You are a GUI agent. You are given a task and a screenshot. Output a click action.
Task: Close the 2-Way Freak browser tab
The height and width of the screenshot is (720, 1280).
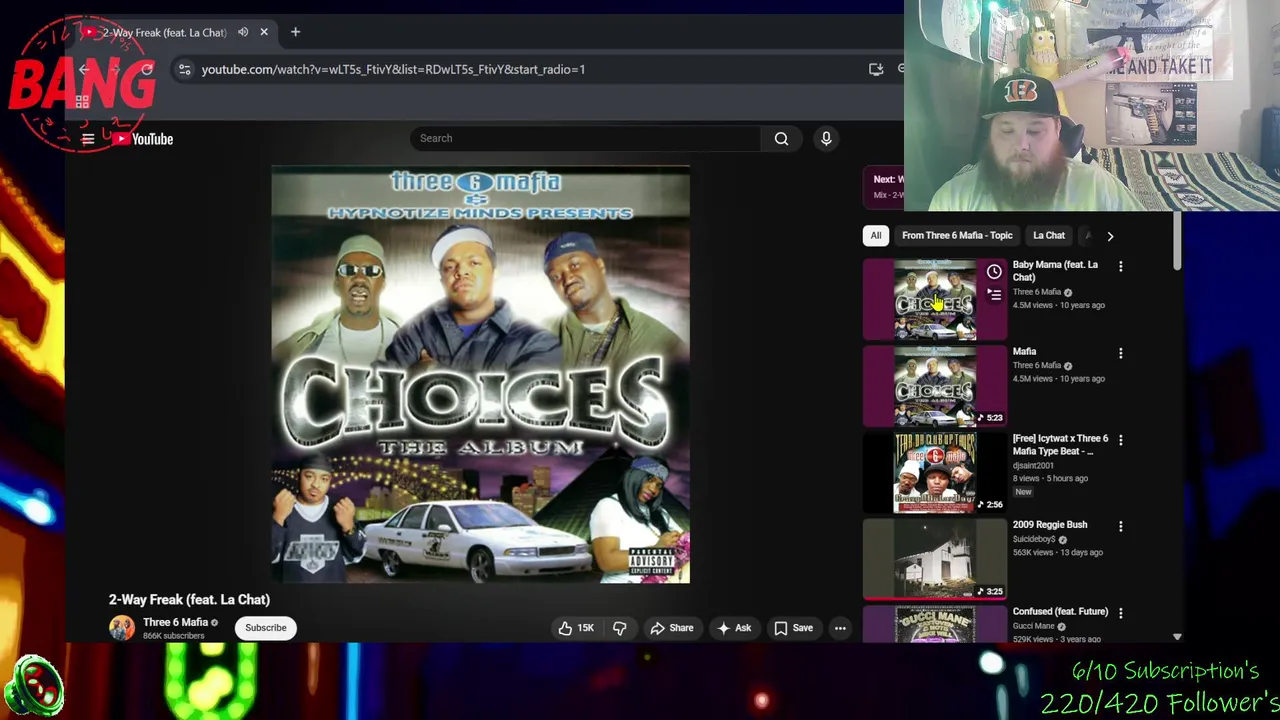click(x=264, y=32)
